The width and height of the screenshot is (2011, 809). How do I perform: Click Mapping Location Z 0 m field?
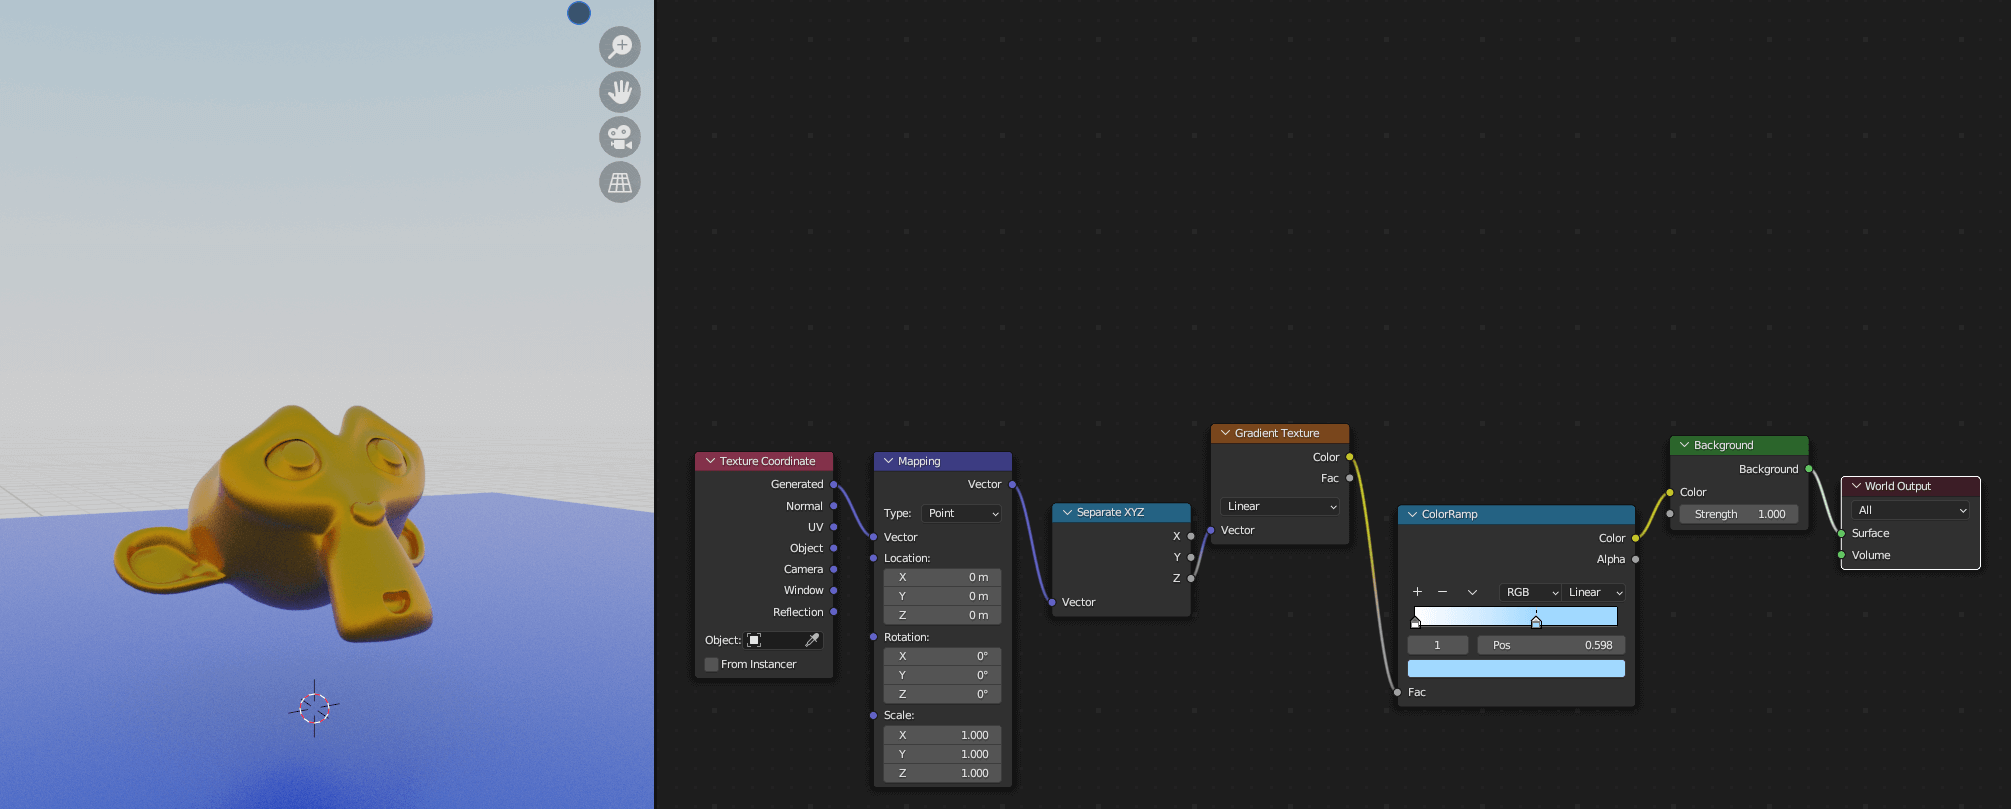[x=942, y=615]
